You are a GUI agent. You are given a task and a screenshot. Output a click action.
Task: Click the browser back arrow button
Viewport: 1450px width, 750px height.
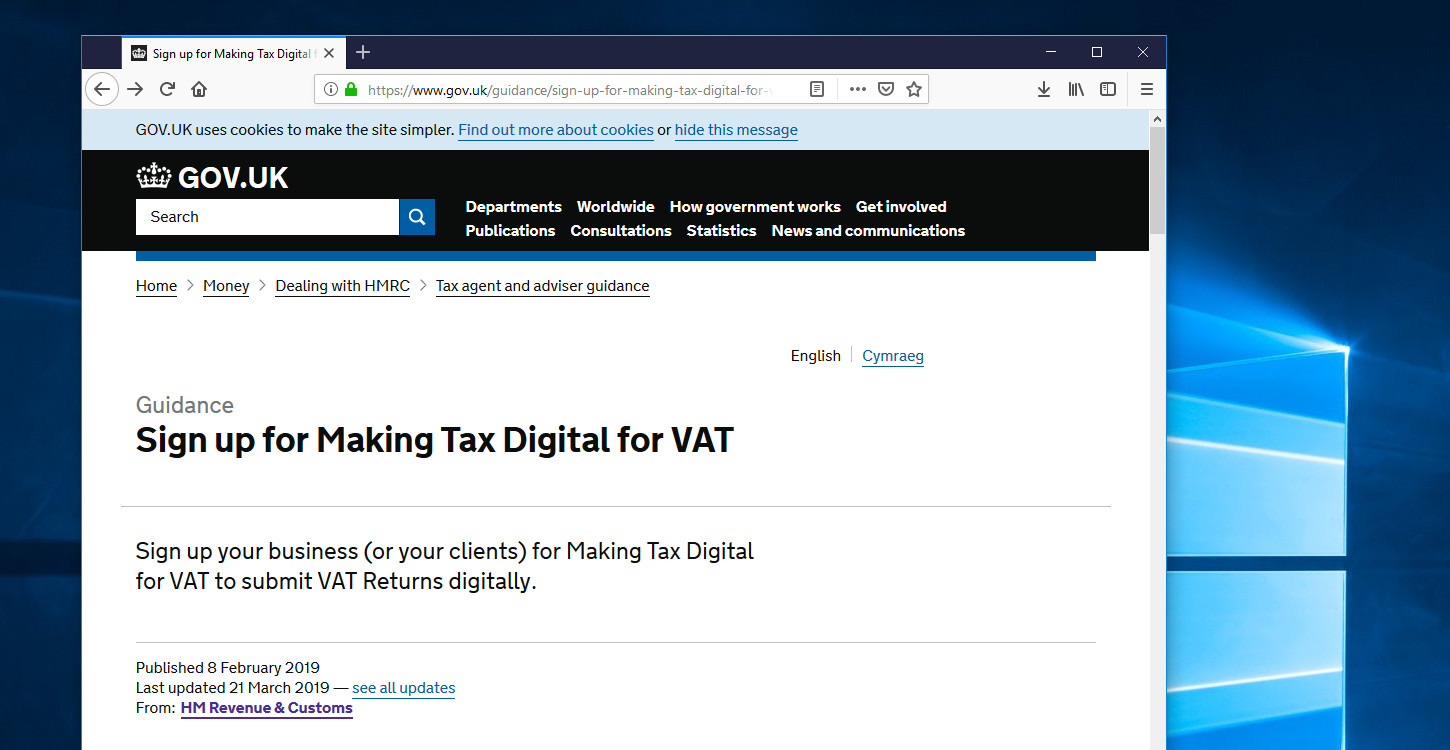point(101,89)
